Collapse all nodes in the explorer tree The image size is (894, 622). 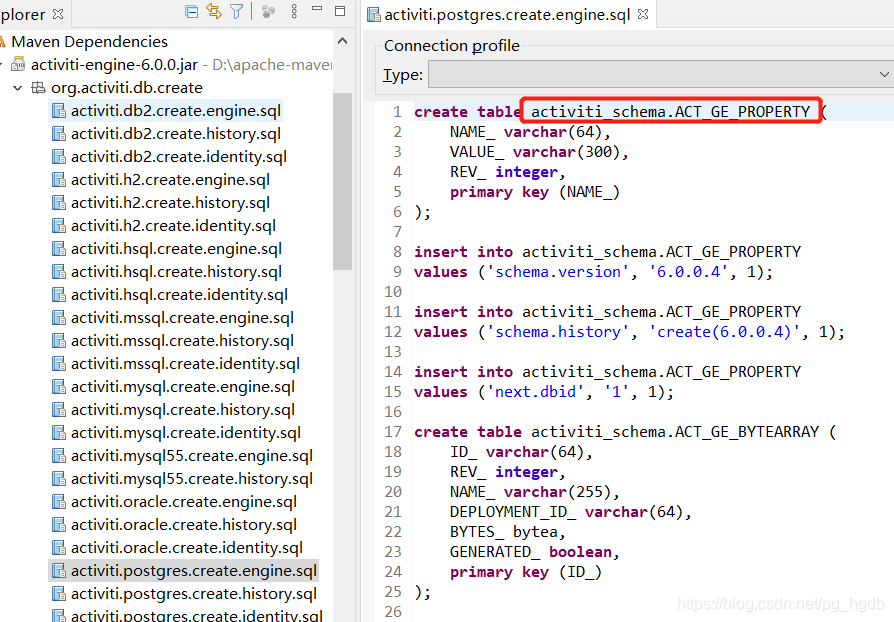189,9
